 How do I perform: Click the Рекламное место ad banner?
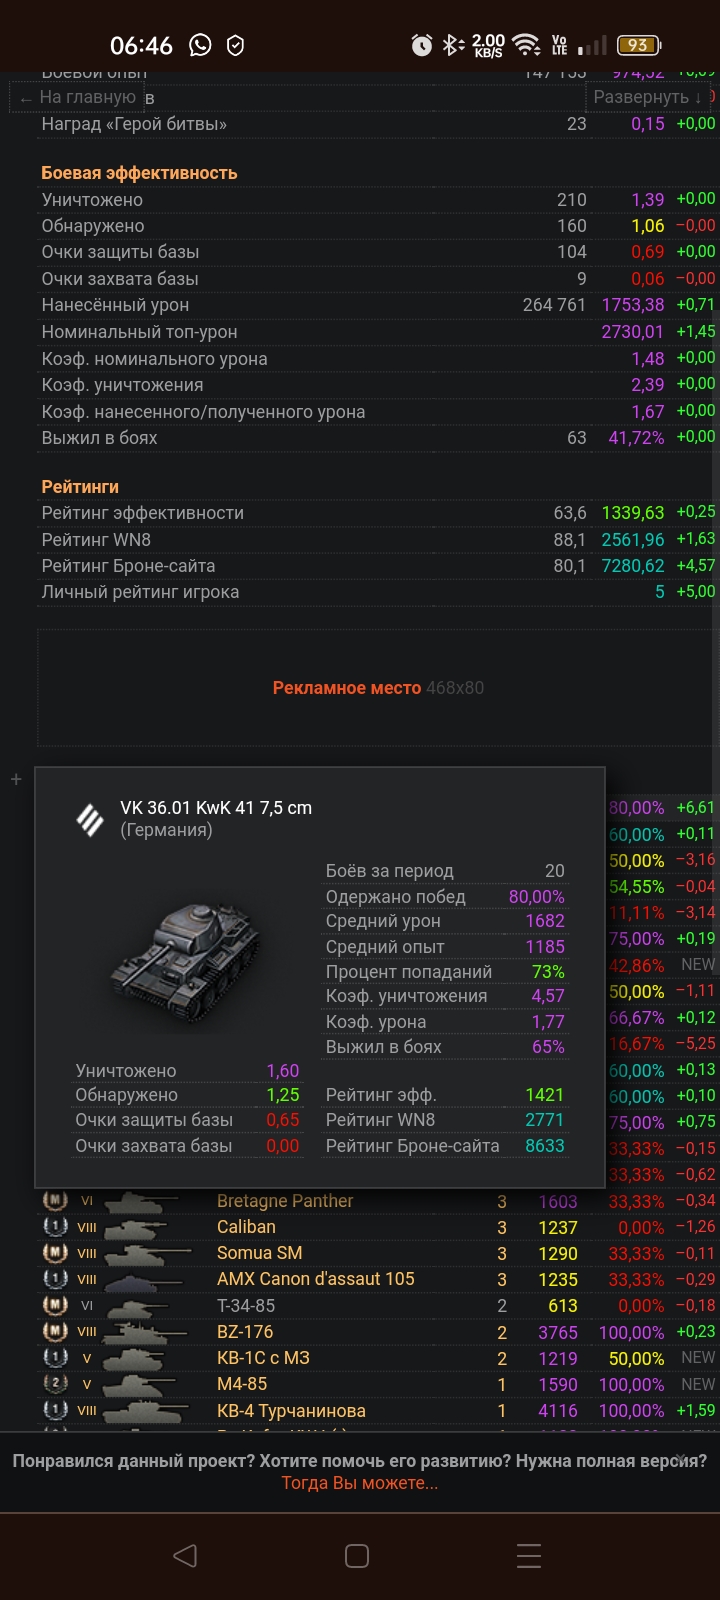(x=377, y=688)
